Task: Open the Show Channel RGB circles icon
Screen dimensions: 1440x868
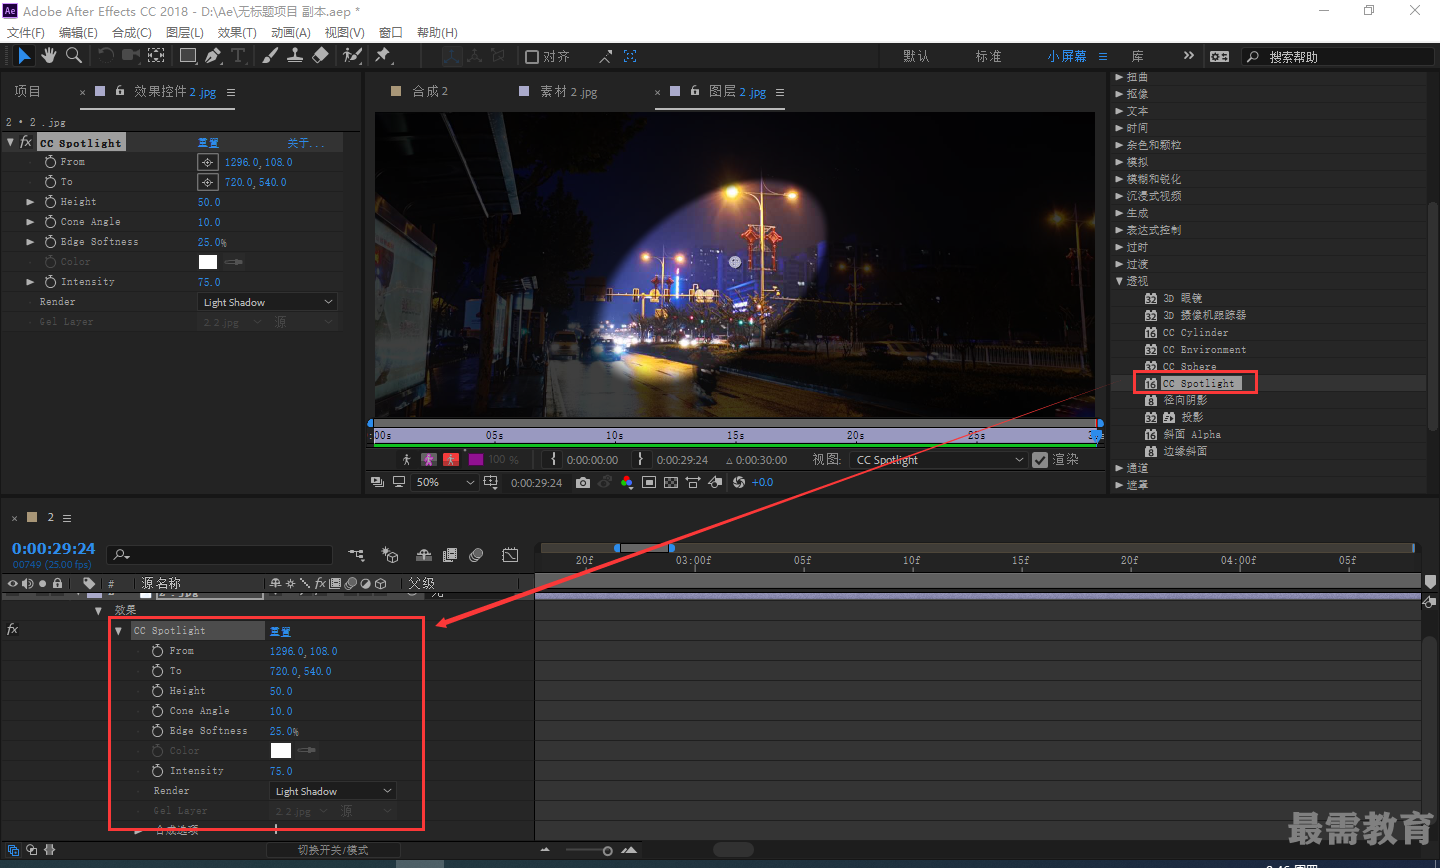Action: coord(626,482)
